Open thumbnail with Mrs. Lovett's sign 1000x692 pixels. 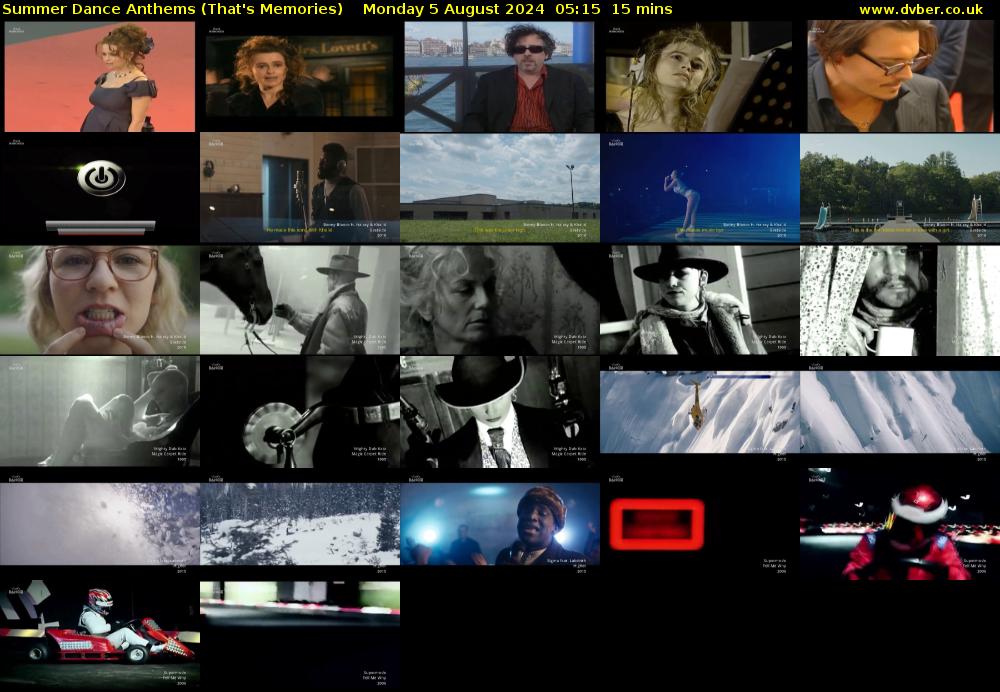(x=300, y=77)
